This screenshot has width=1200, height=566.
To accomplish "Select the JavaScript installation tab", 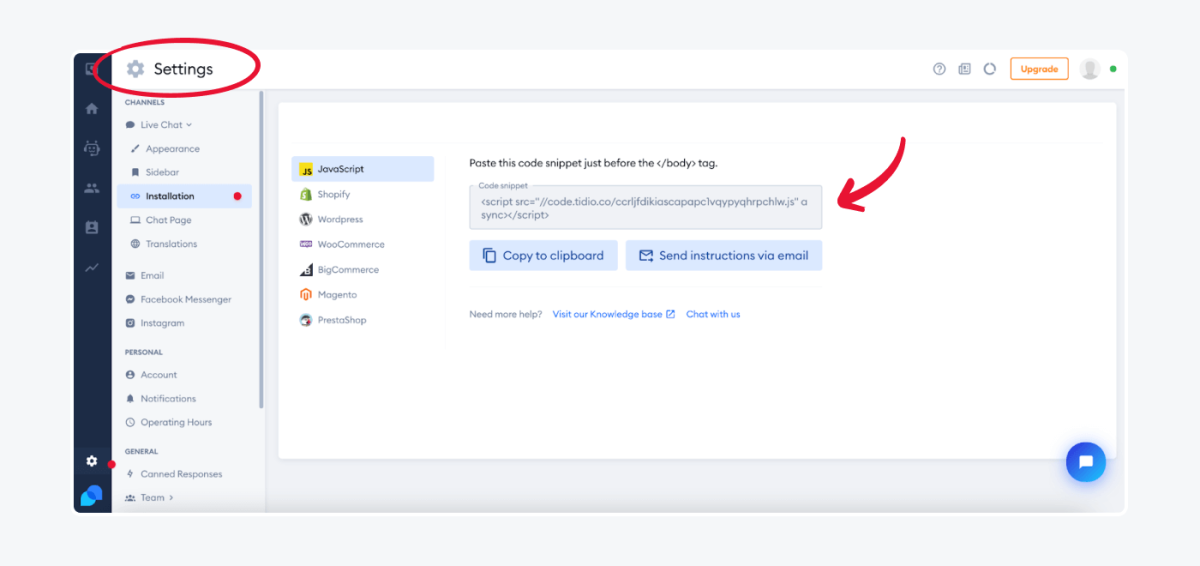I will coord(363,169).
